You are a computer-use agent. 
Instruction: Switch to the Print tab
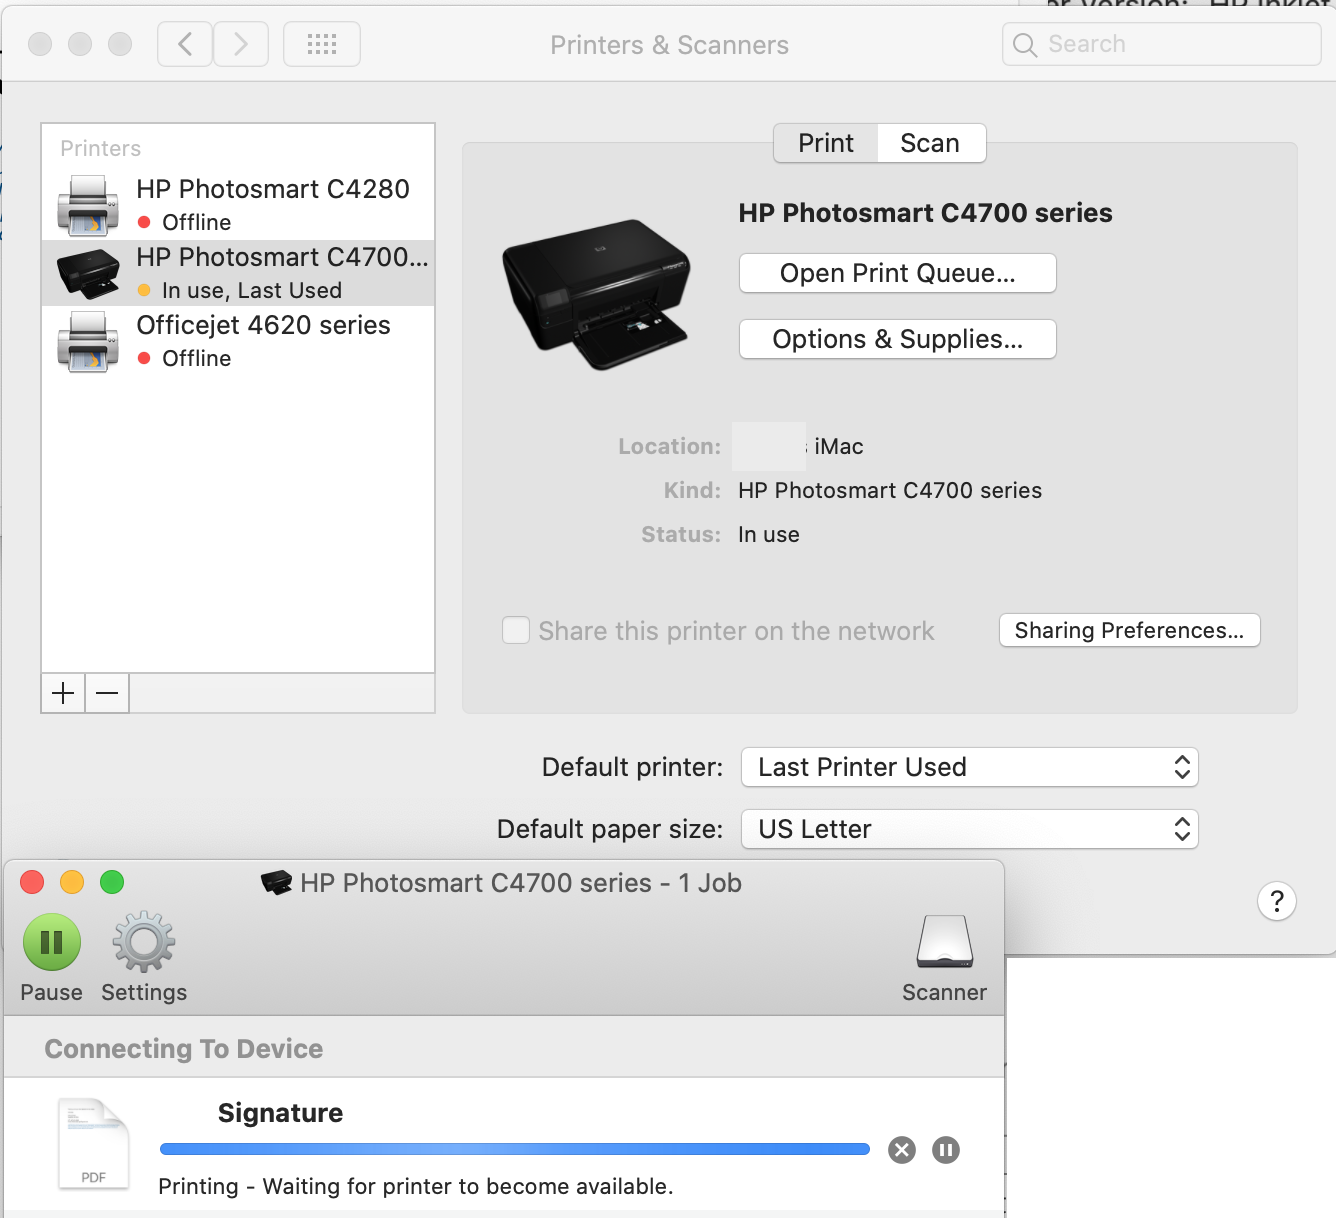(826, 143)
